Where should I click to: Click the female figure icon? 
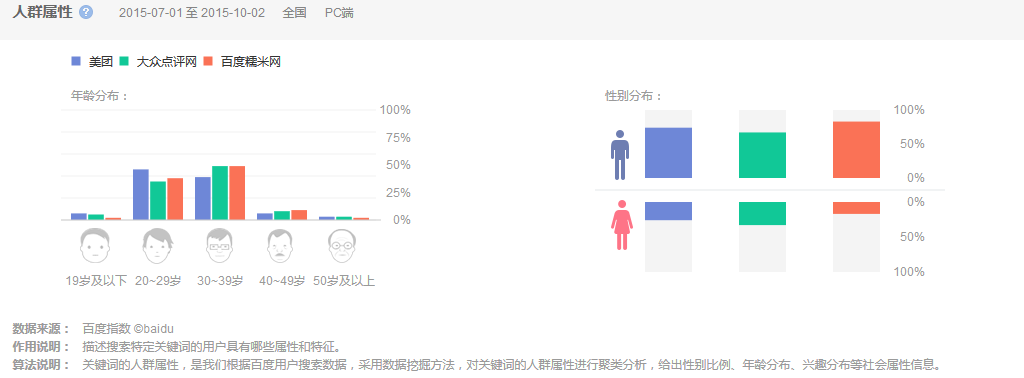[622, 225]
